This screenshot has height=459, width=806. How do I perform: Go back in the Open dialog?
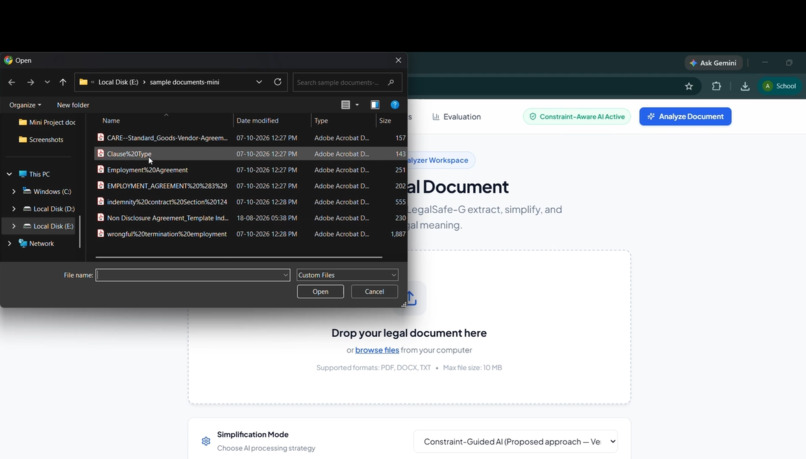tap(11, 82)
